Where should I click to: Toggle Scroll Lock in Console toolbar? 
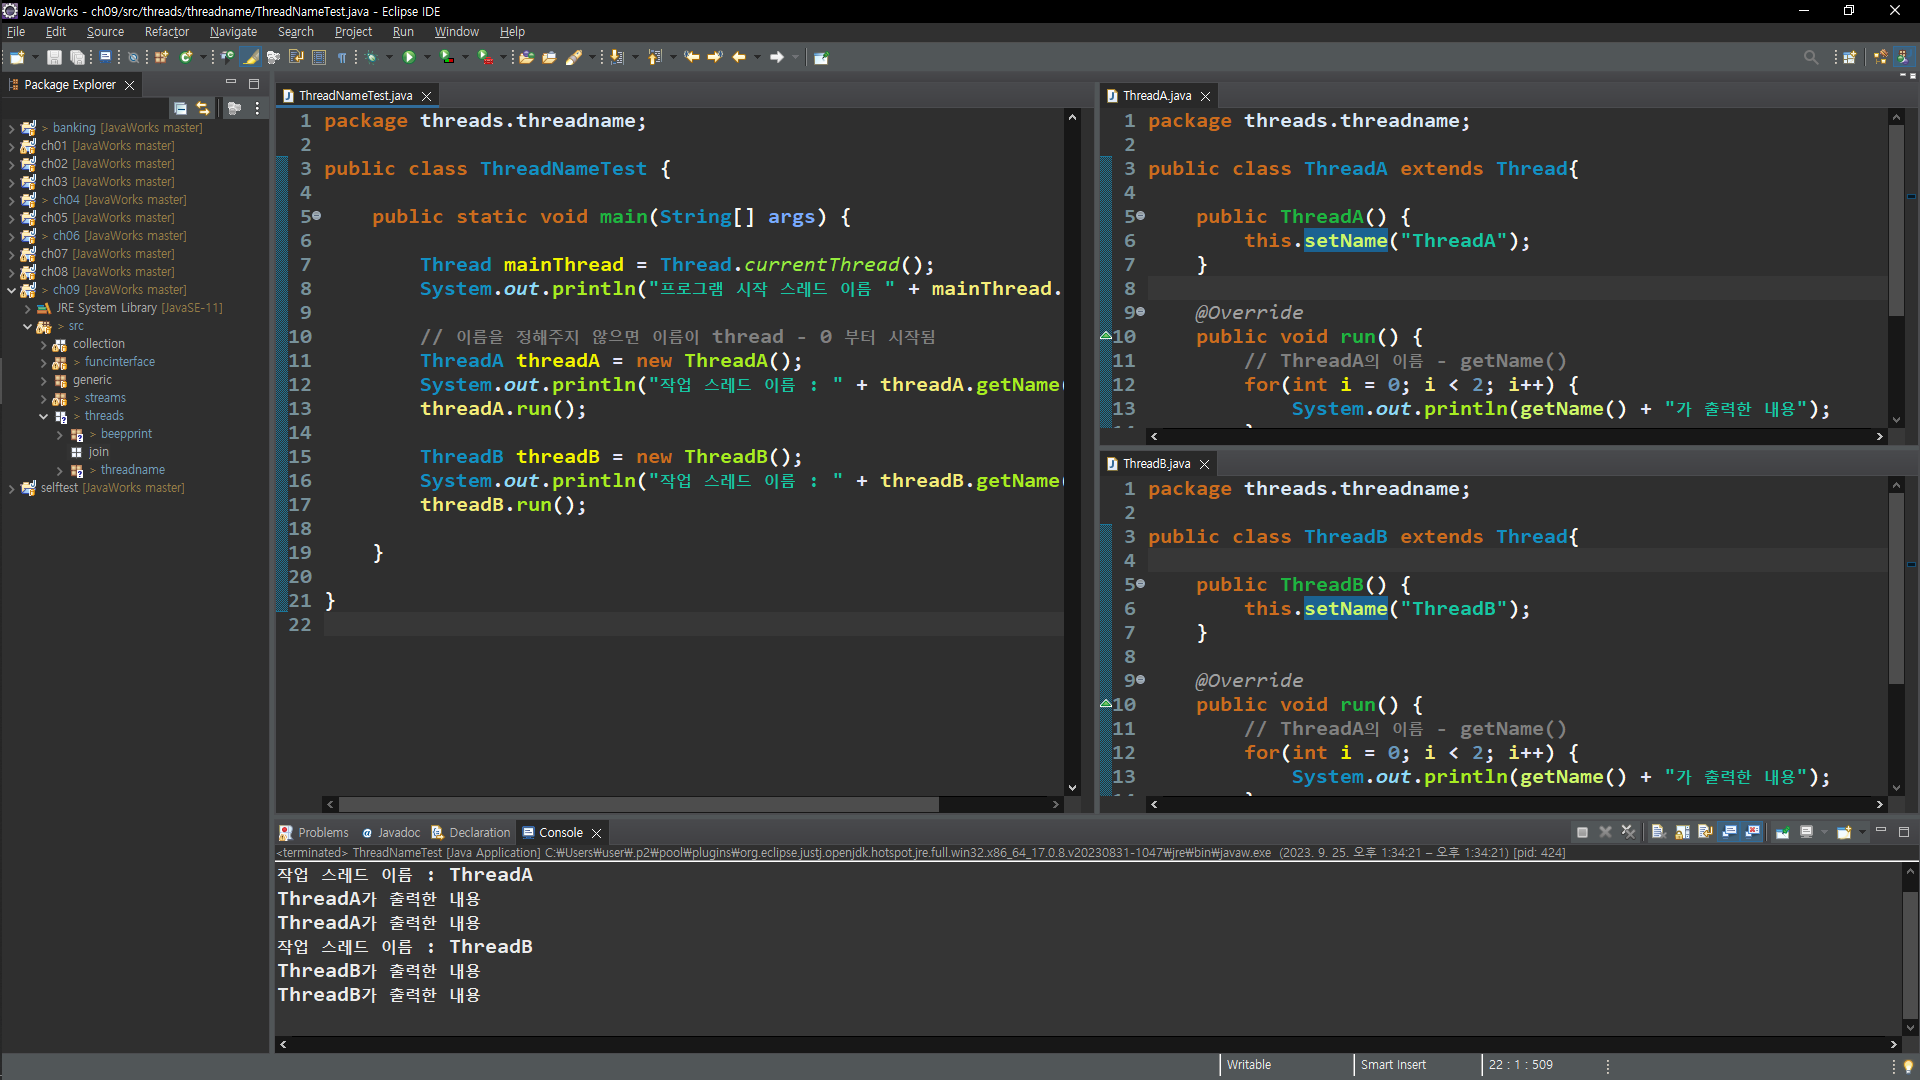1682,832
